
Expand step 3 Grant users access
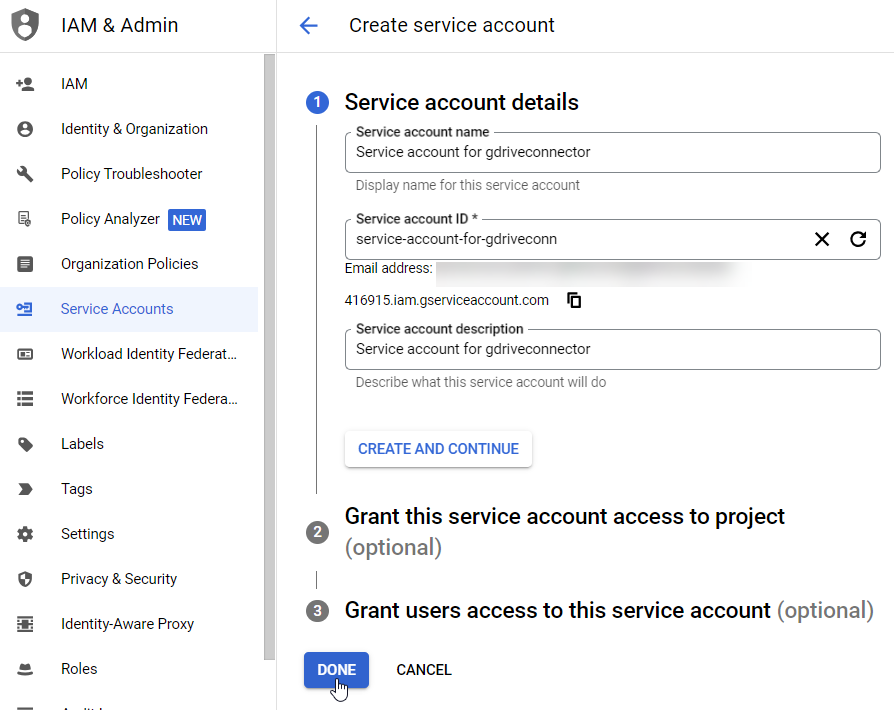[609, 610]
